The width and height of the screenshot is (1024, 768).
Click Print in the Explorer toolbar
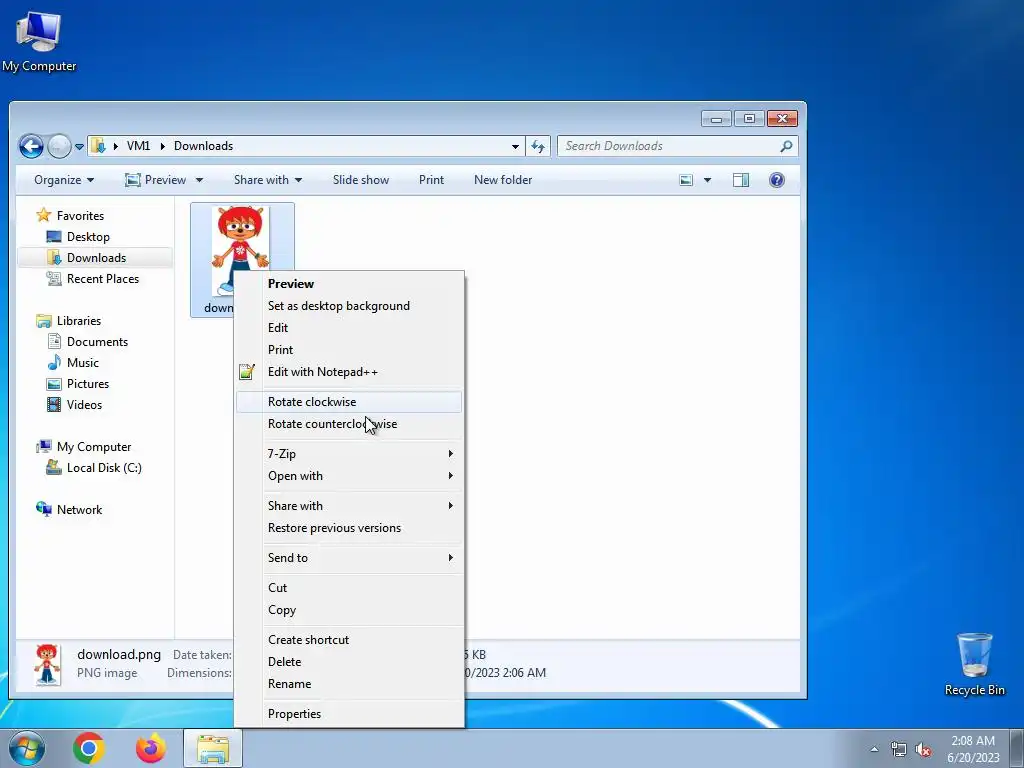431,180
